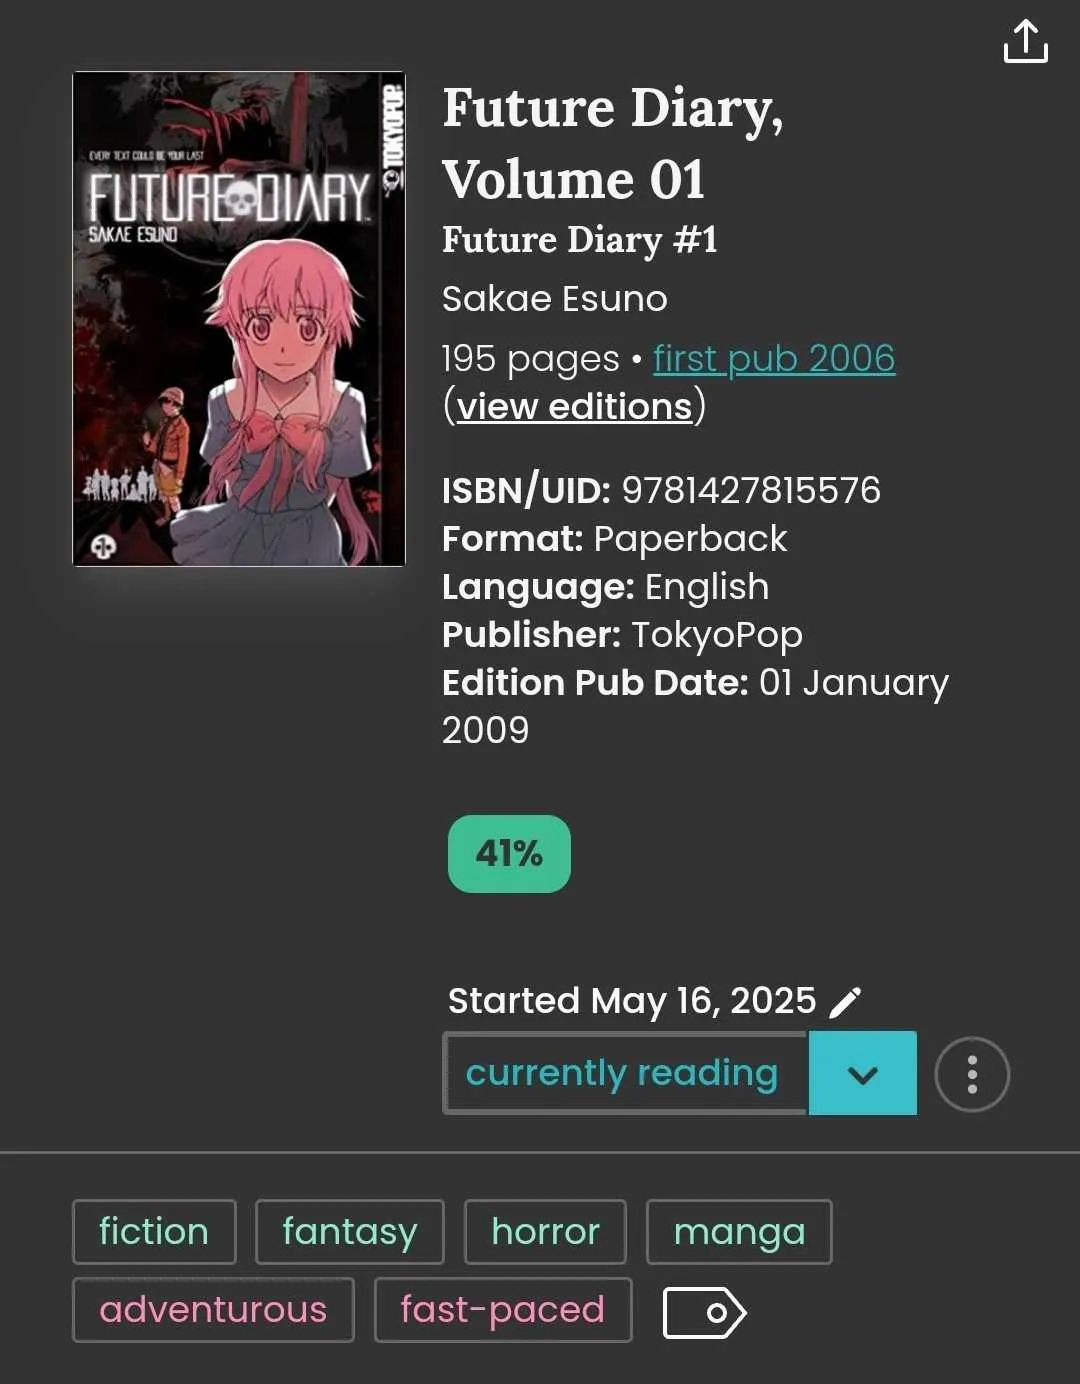The width and height of the screenshot is (1080, 1384).
Task: Select the fiction genre tag
Action: tap(154, 1231)
